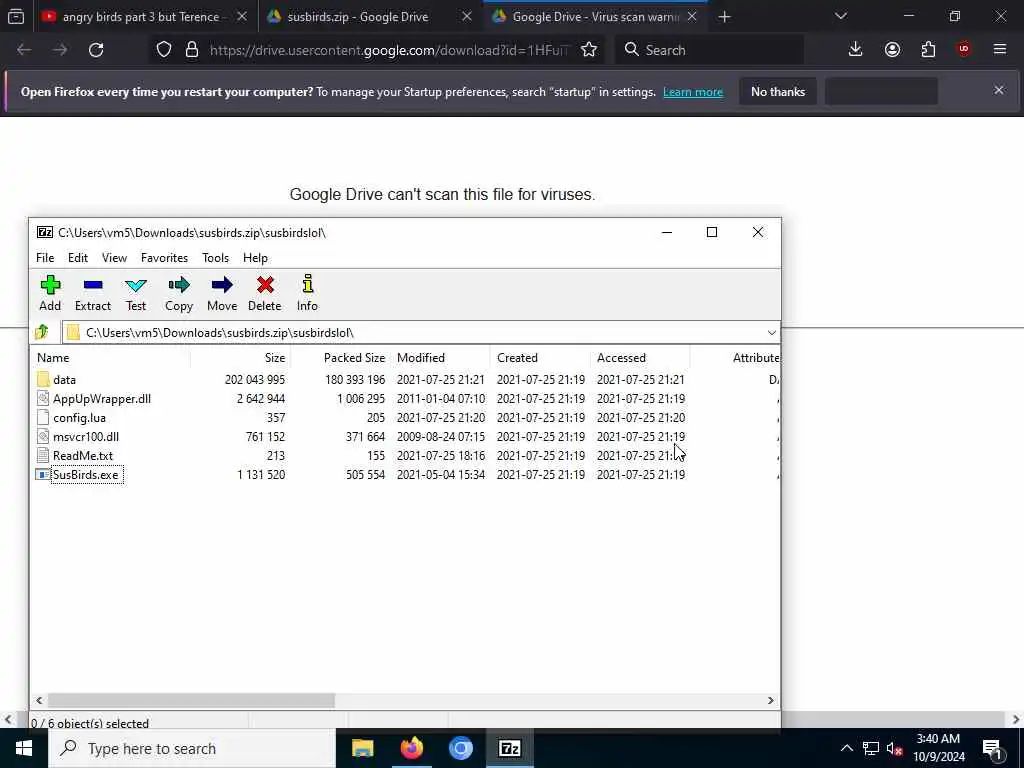Open the Firefox extensions puzzle icon
1024x768 pixels.
tap(928, 50)
